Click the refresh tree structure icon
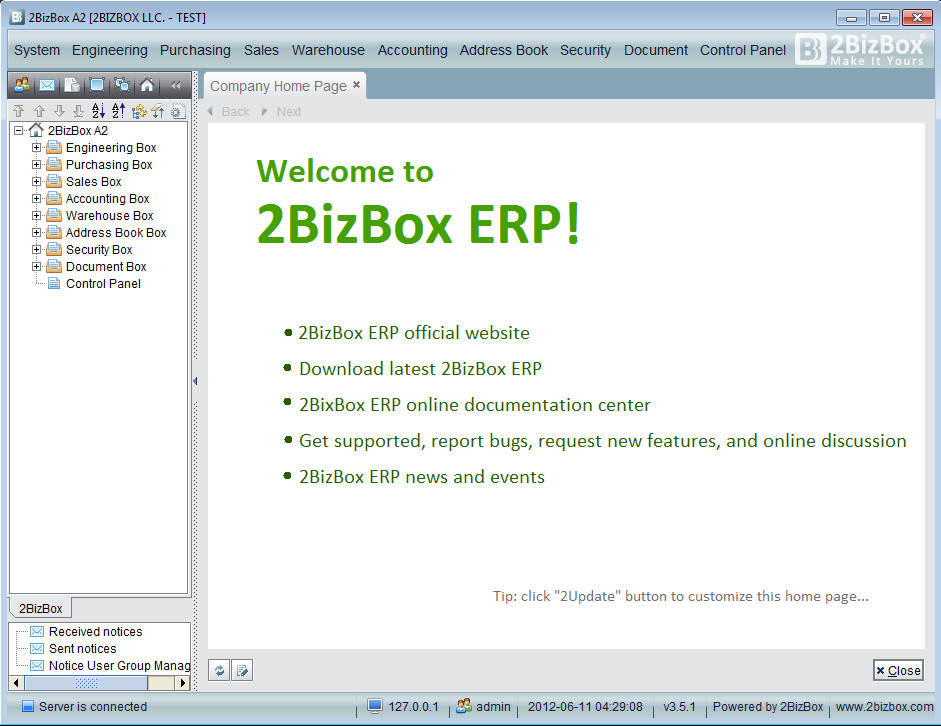This screenshot has height=726, width=941. coord(139,111)
